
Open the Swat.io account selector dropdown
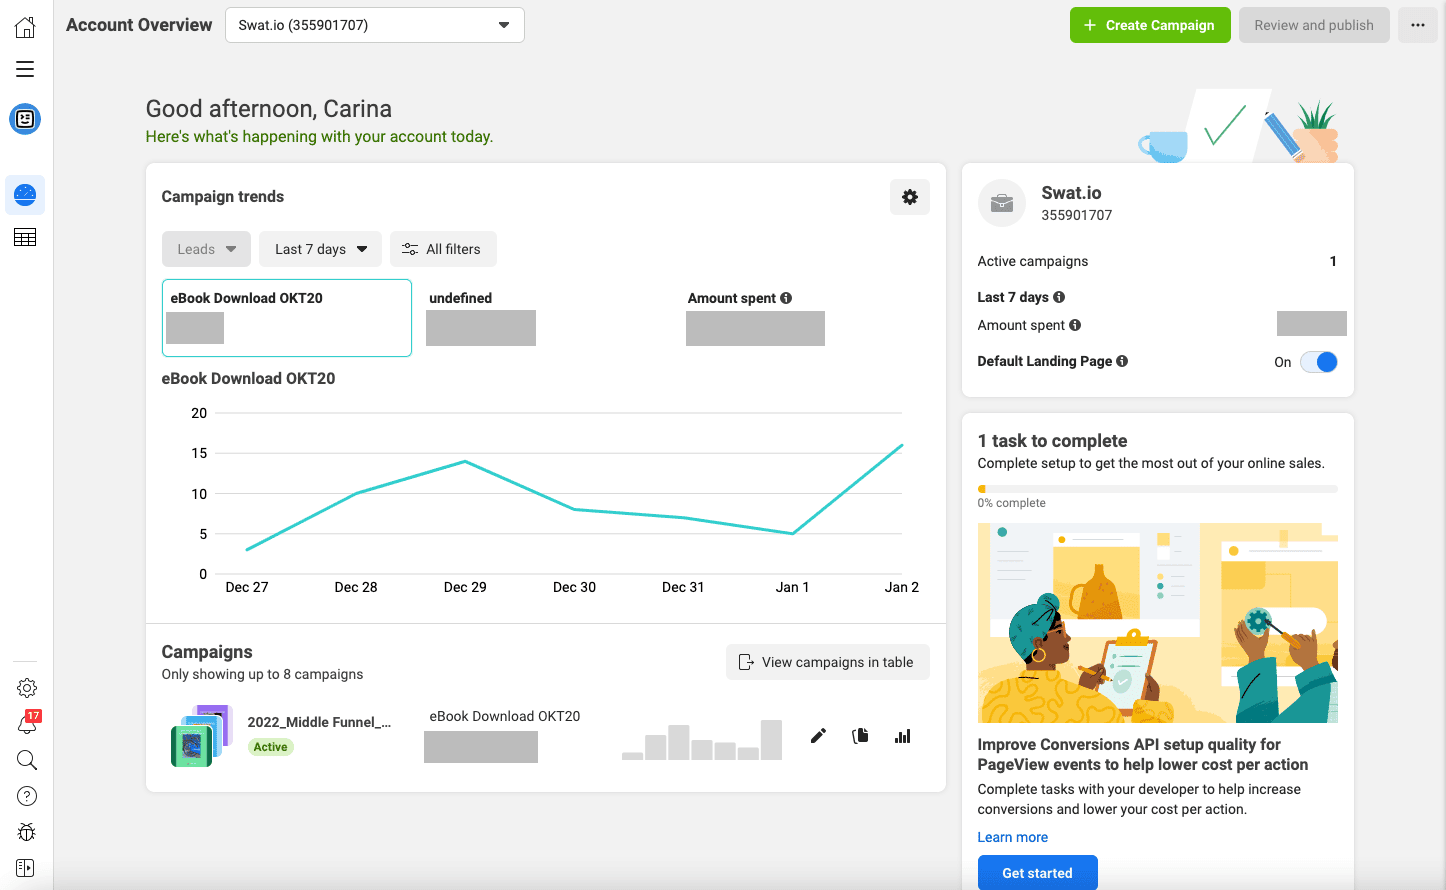tap(374, 25)
